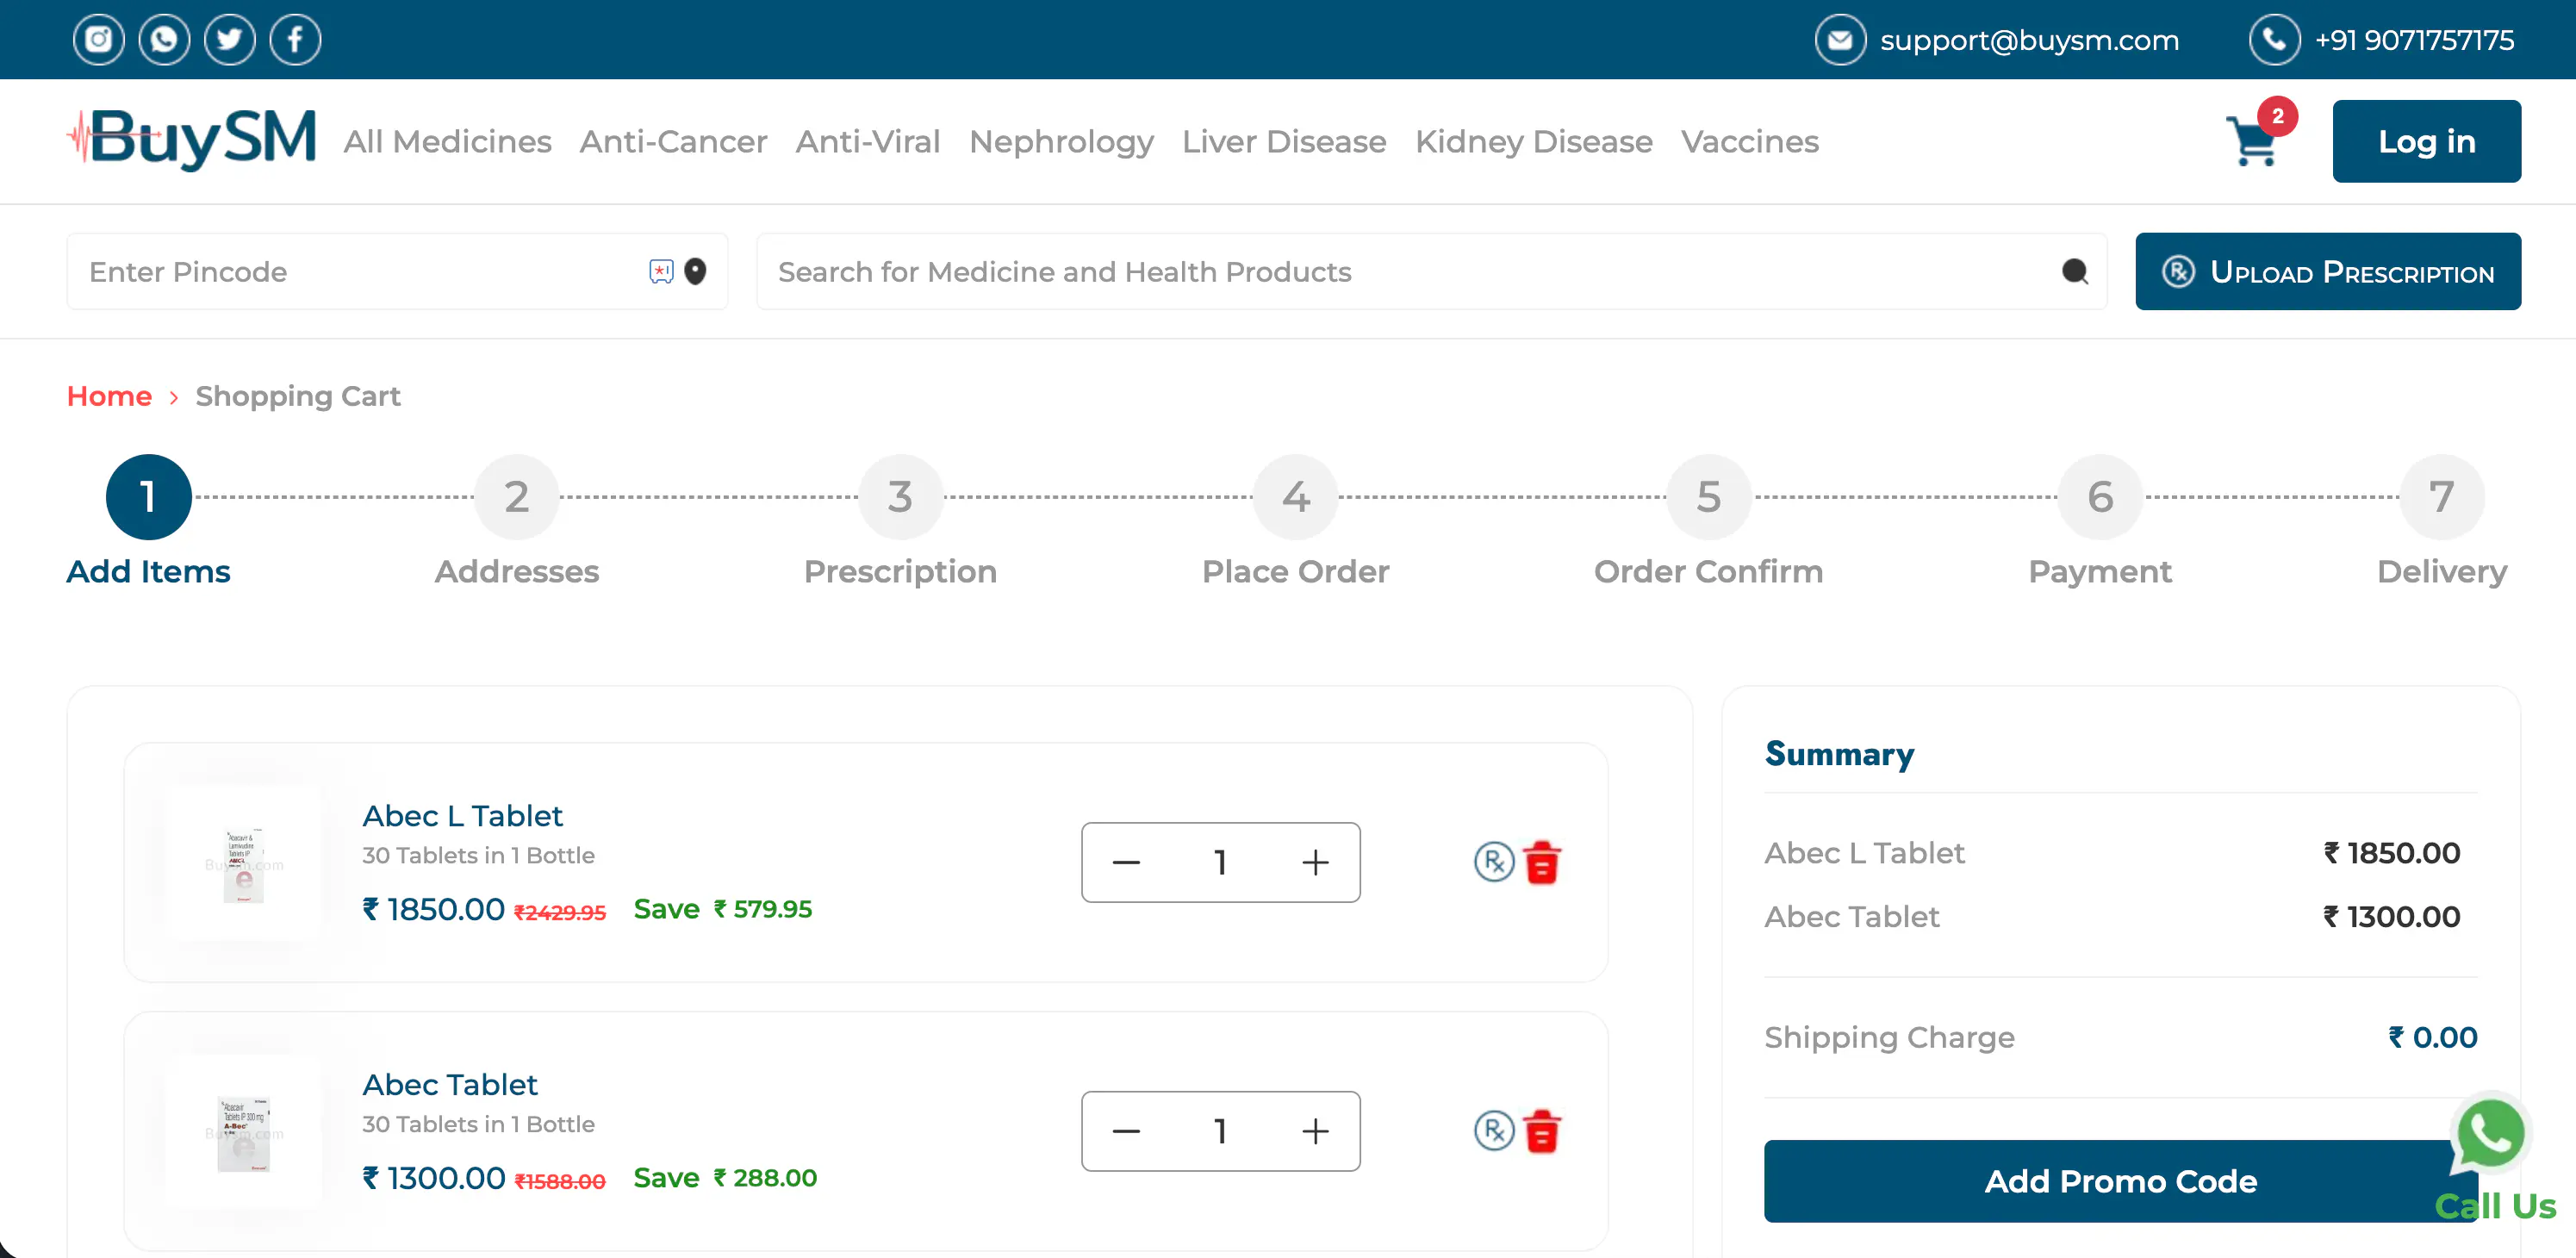Open the Twitter social icon
Image resolution: width=2576 pixels, height=1258 pixels.
[x=229, y=40]
